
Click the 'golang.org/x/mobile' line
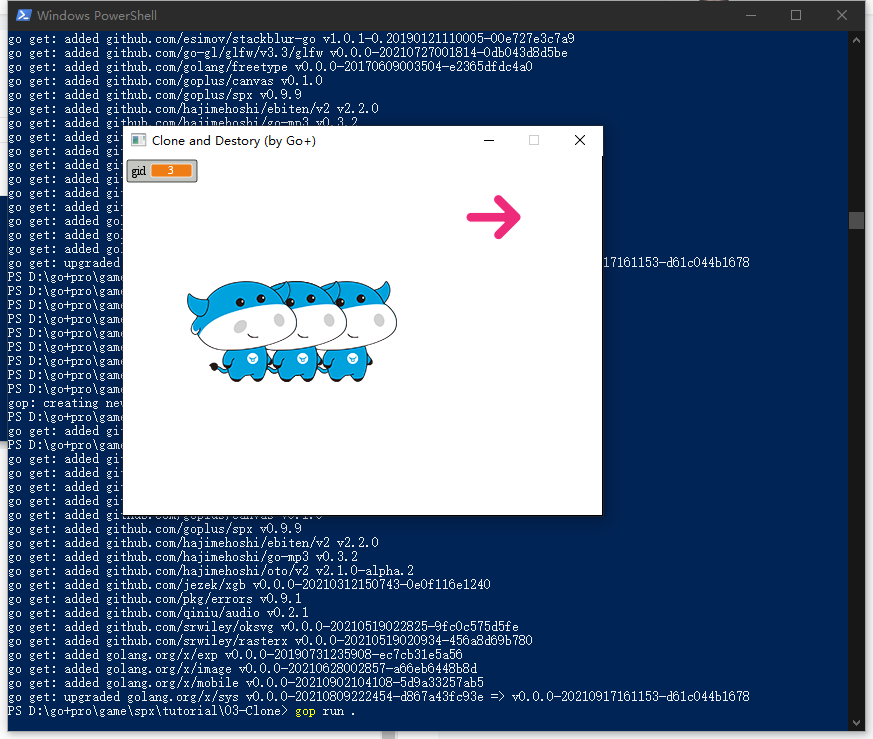[x=246, y=682]
